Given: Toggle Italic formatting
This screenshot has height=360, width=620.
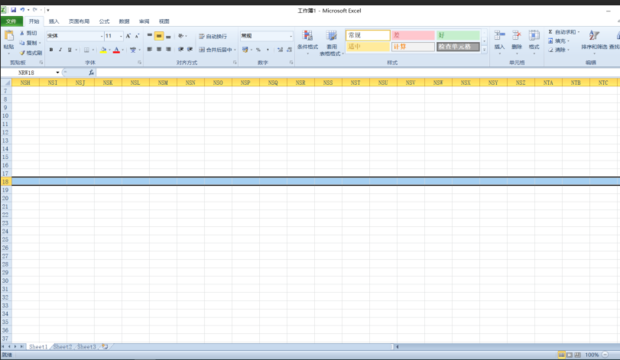Looking at the screenshot, I should pyautogui.click(x=60, y=50).
